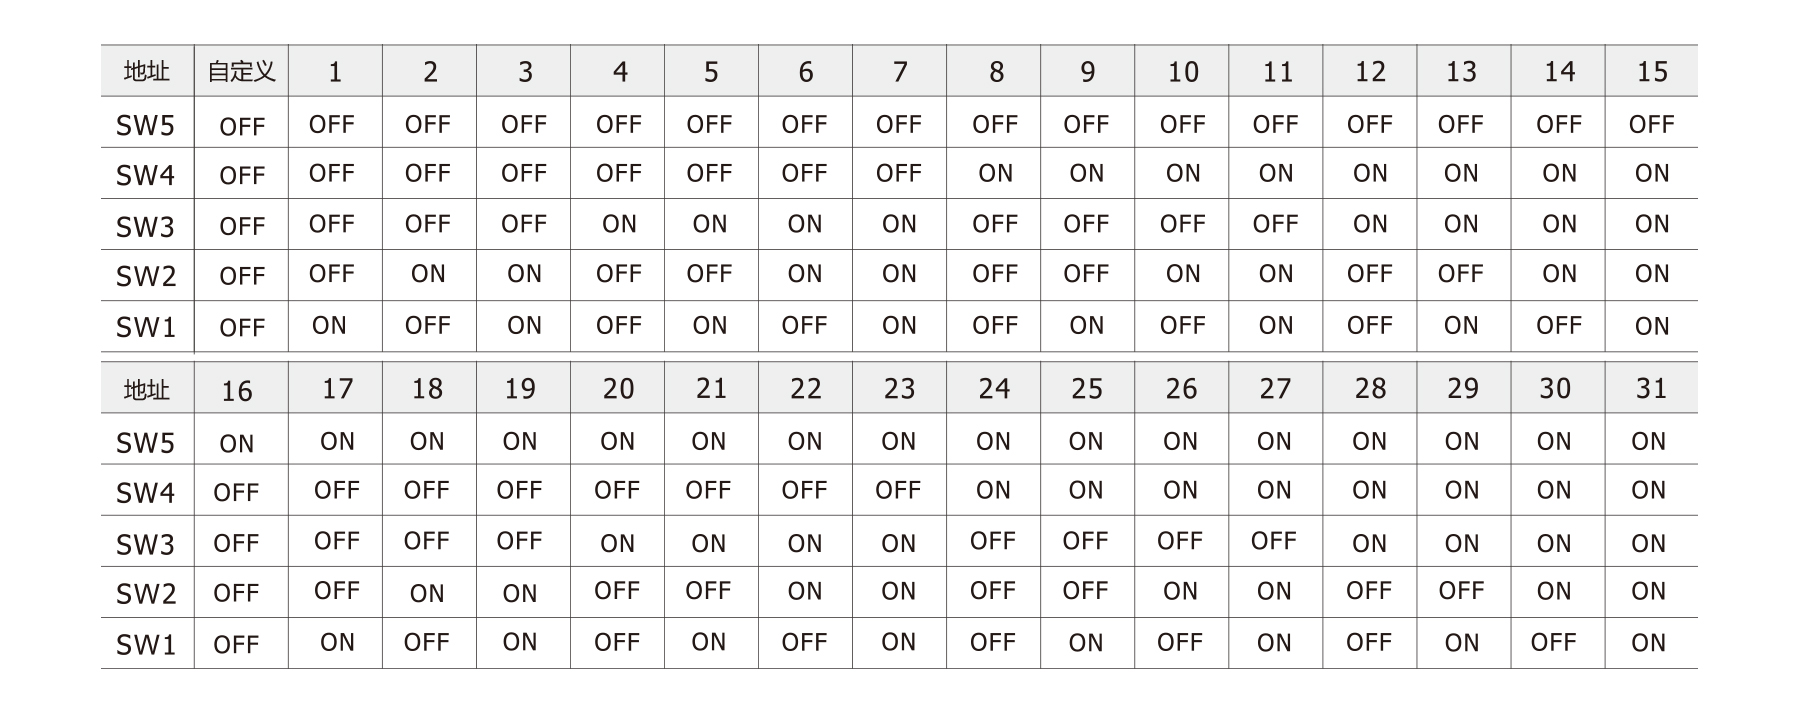Select SW1 OFF cell under address 30
The height and width of the screenshot is (712, 1800).
(x=1553, y=642)
